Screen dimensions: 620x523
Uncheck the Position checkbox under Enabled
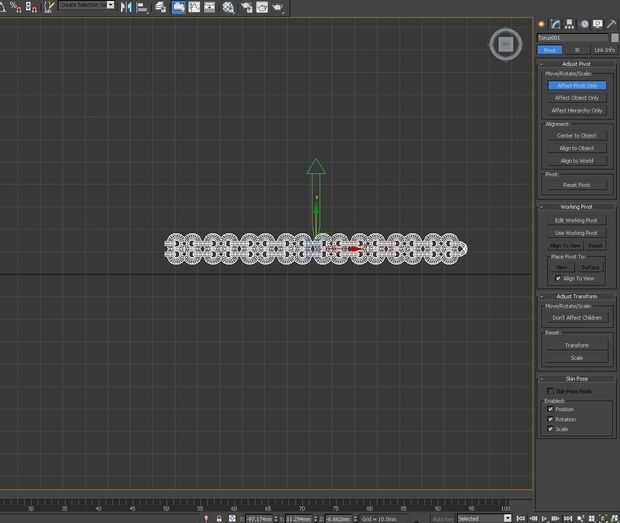(x=550, y=409)
